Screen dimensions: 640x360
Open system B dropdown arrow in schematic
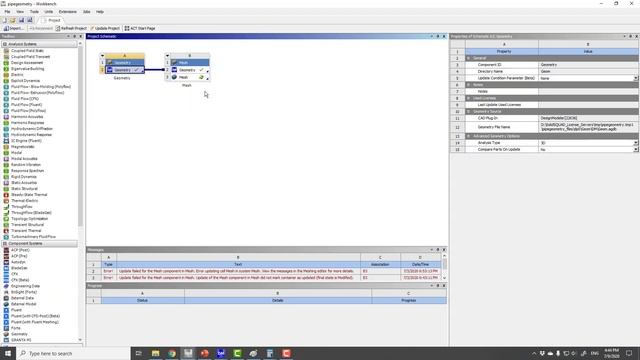tap(167, 56)
